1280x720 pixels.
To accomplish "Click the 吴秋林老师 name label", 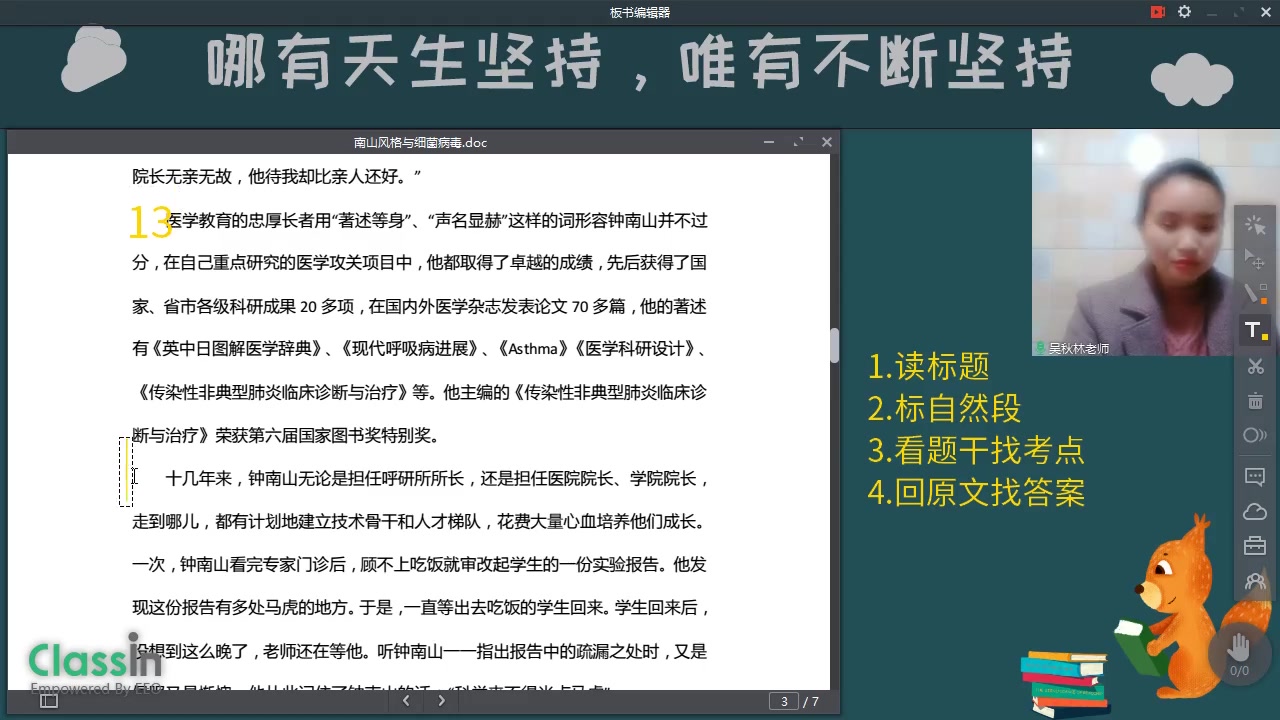I will 1078,349.
